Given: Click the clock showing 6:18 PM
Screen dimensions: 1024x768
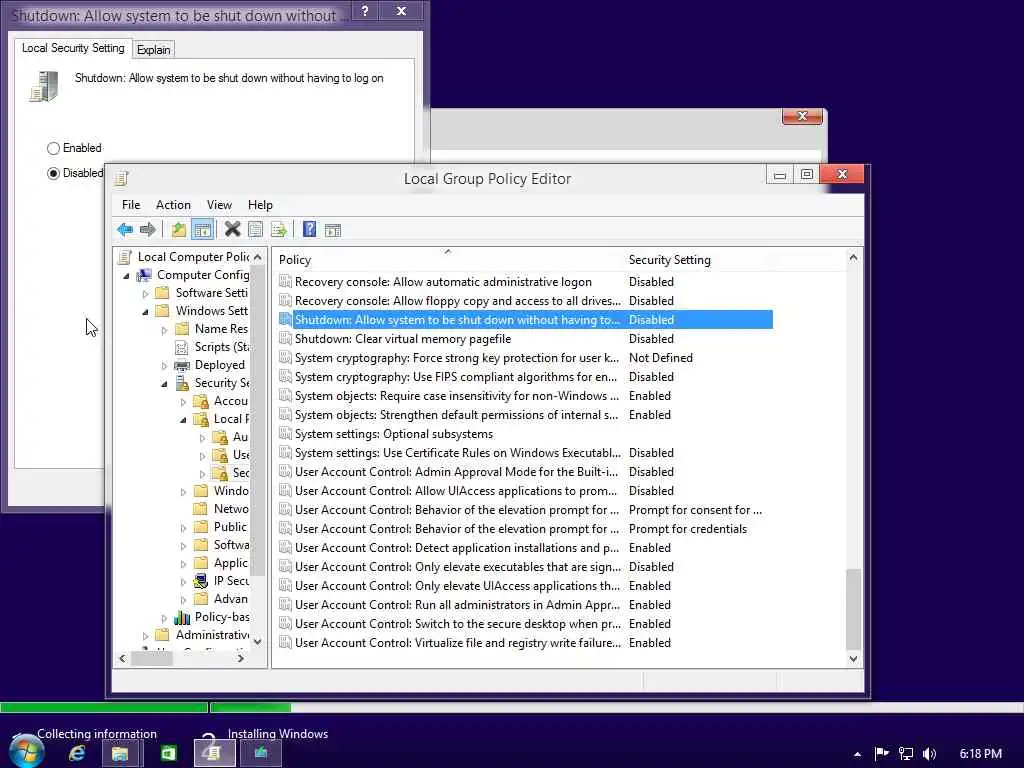Looking at the screenshot, I should pyautogui.click(x=980, y=754).
